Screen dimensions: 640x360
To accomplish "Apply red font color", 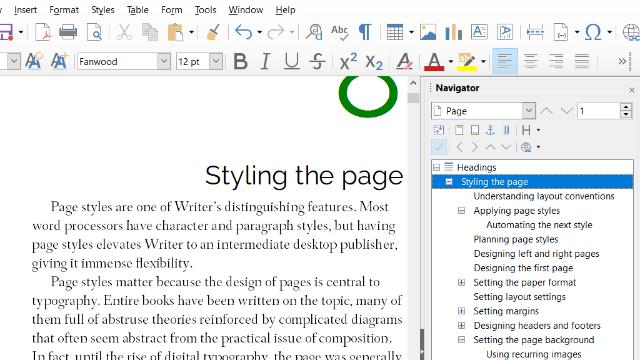I will (434, 62).
